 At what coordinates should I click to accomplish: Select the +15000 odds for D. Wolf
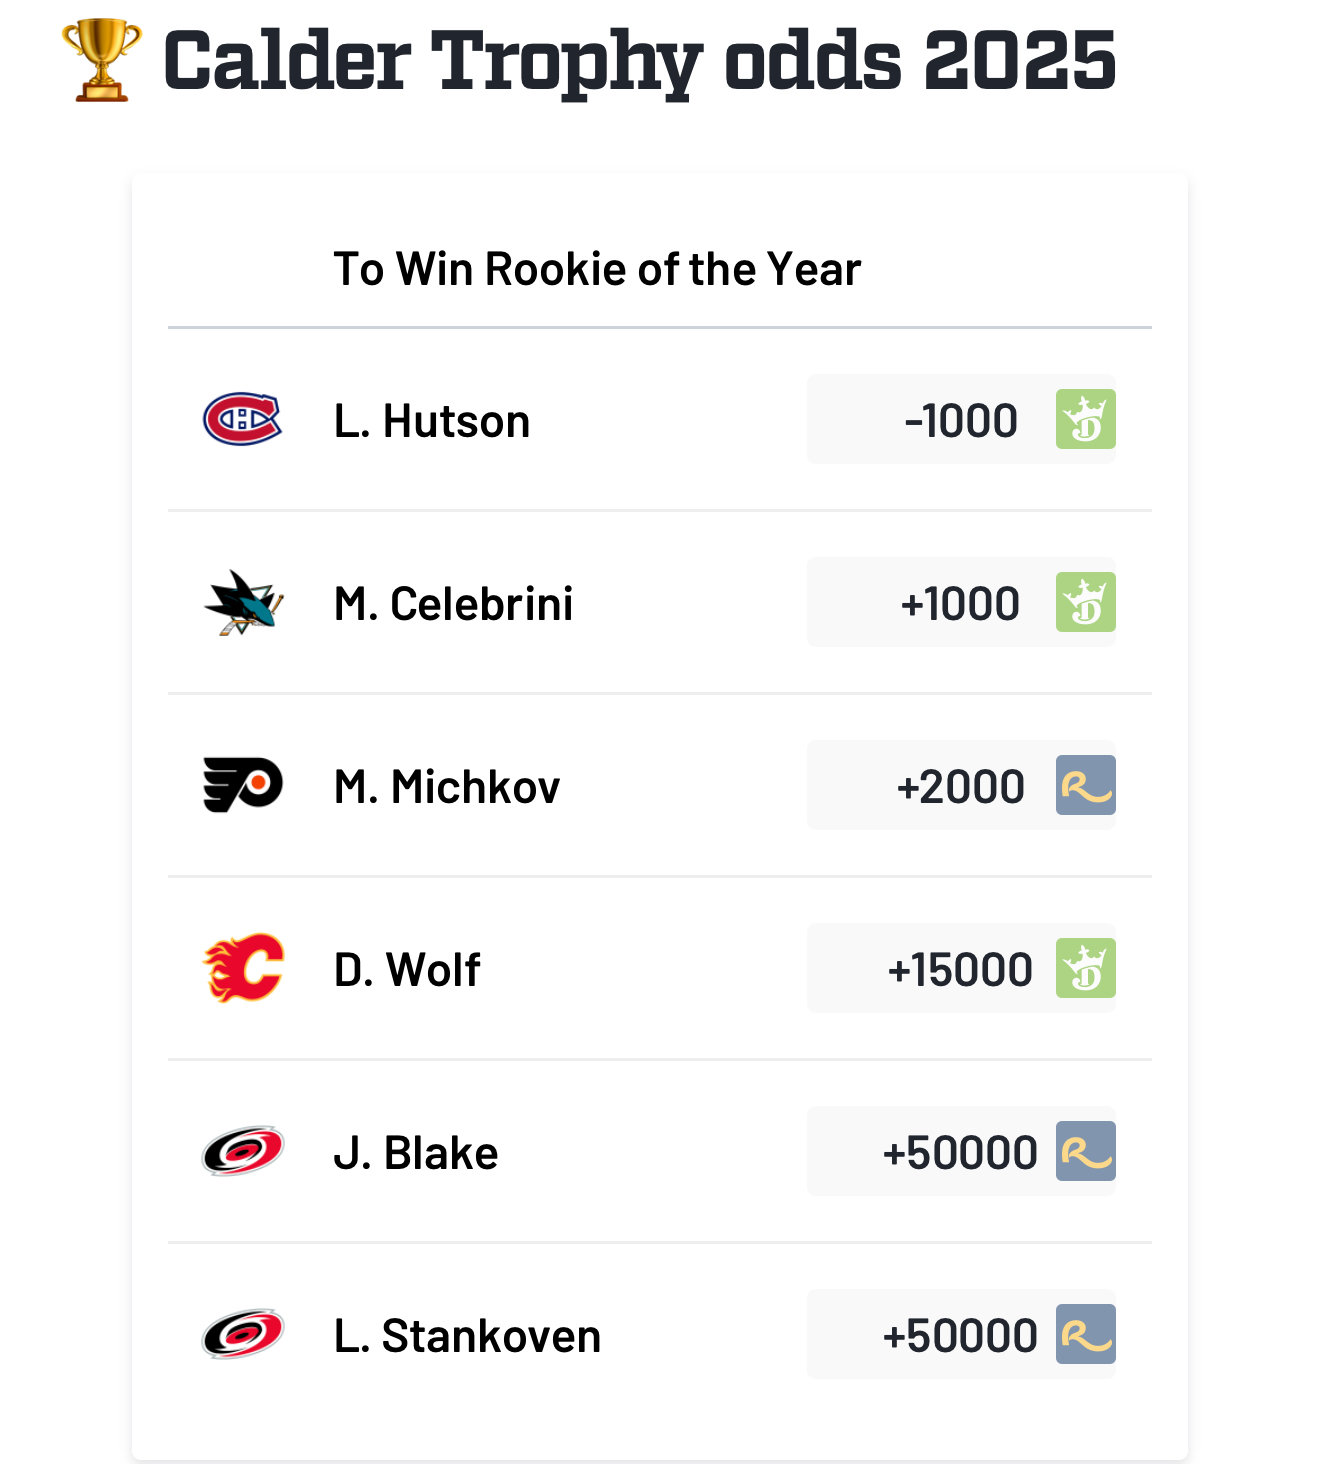[960, 969]
